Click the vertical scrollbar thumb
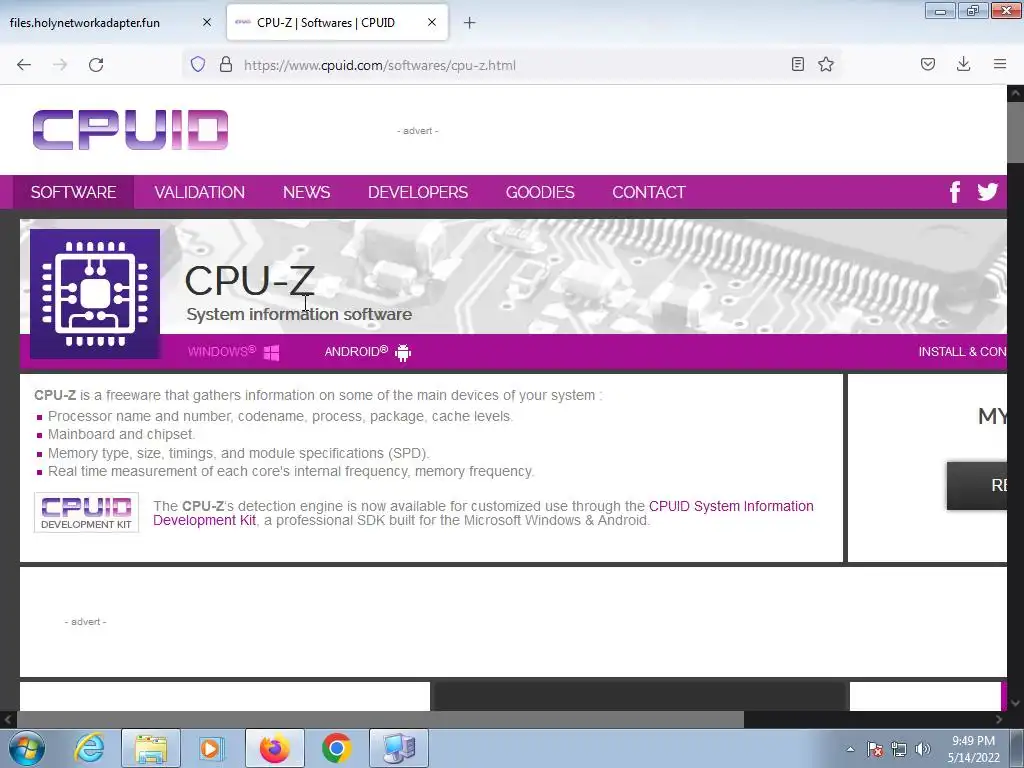1024x768 pixels. 1015,131
